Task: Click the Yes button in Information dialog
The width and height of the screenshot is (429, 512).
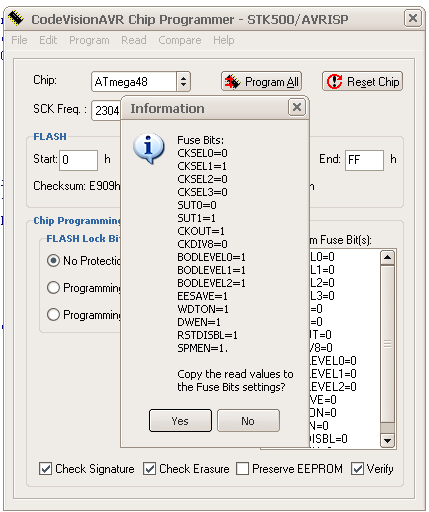Action: [180, 421]
